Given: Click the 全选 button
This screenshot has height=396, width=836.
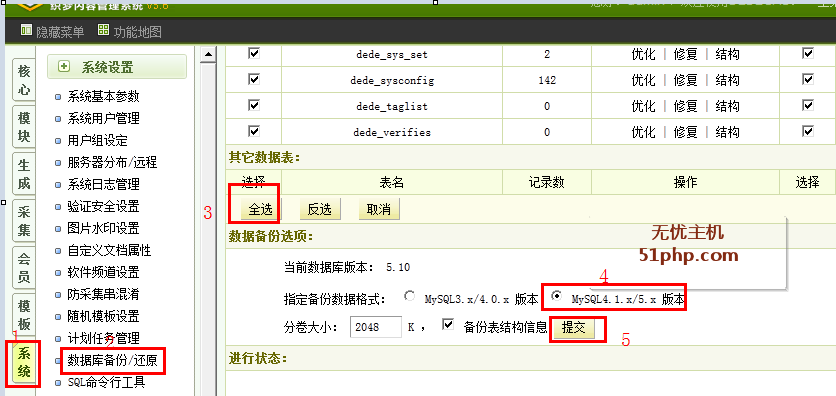Looking at the screenshot, I should tap(260, 209).
